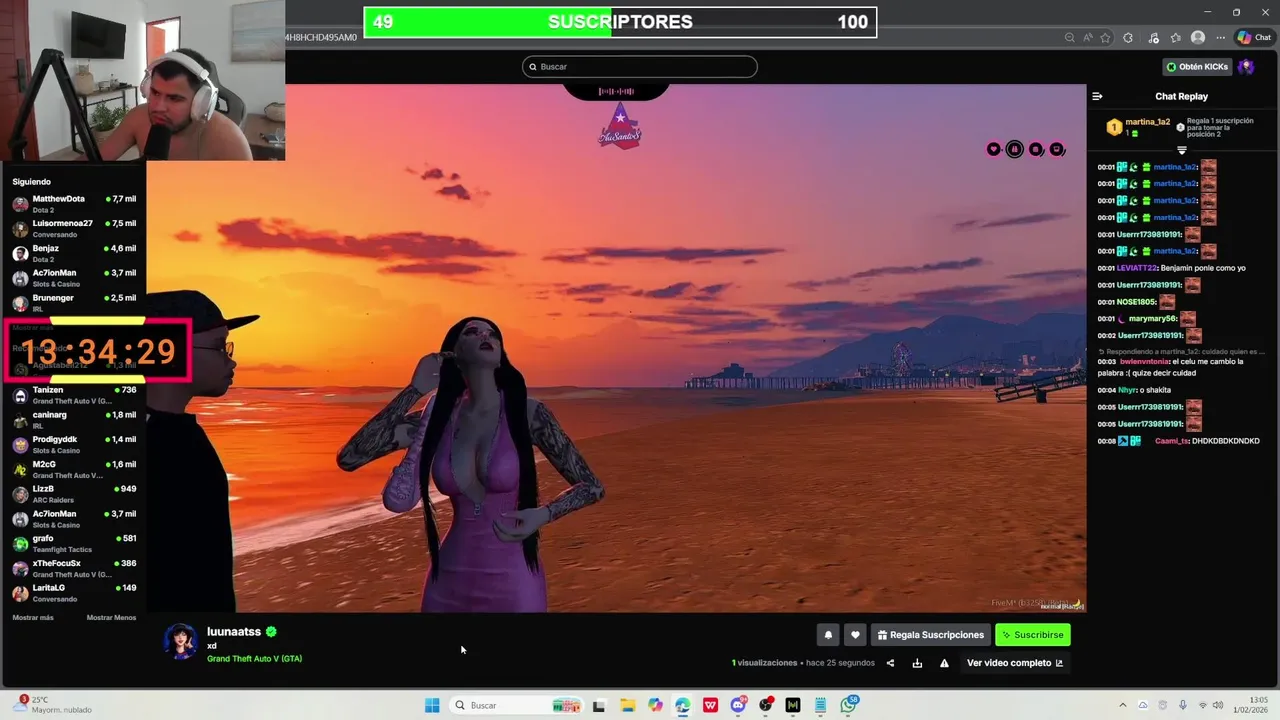Click the fourth pink overlay icon on the video
The height and width of the screenshot is (720, 1280).
click(1057, 150)
